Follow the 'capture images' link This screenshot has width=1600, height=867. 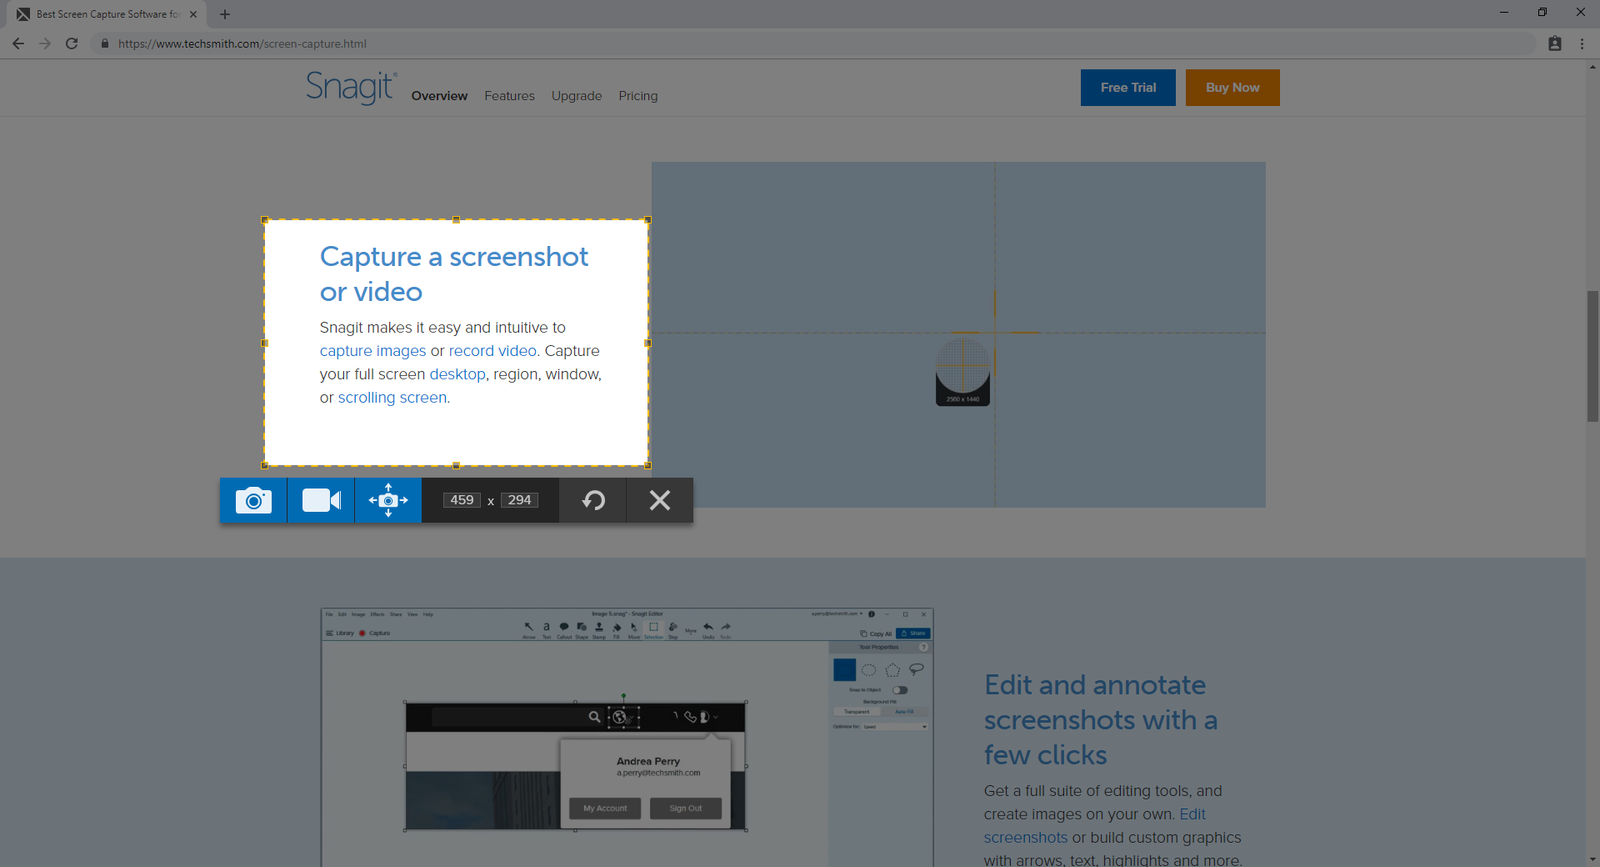tap(373, 351)
